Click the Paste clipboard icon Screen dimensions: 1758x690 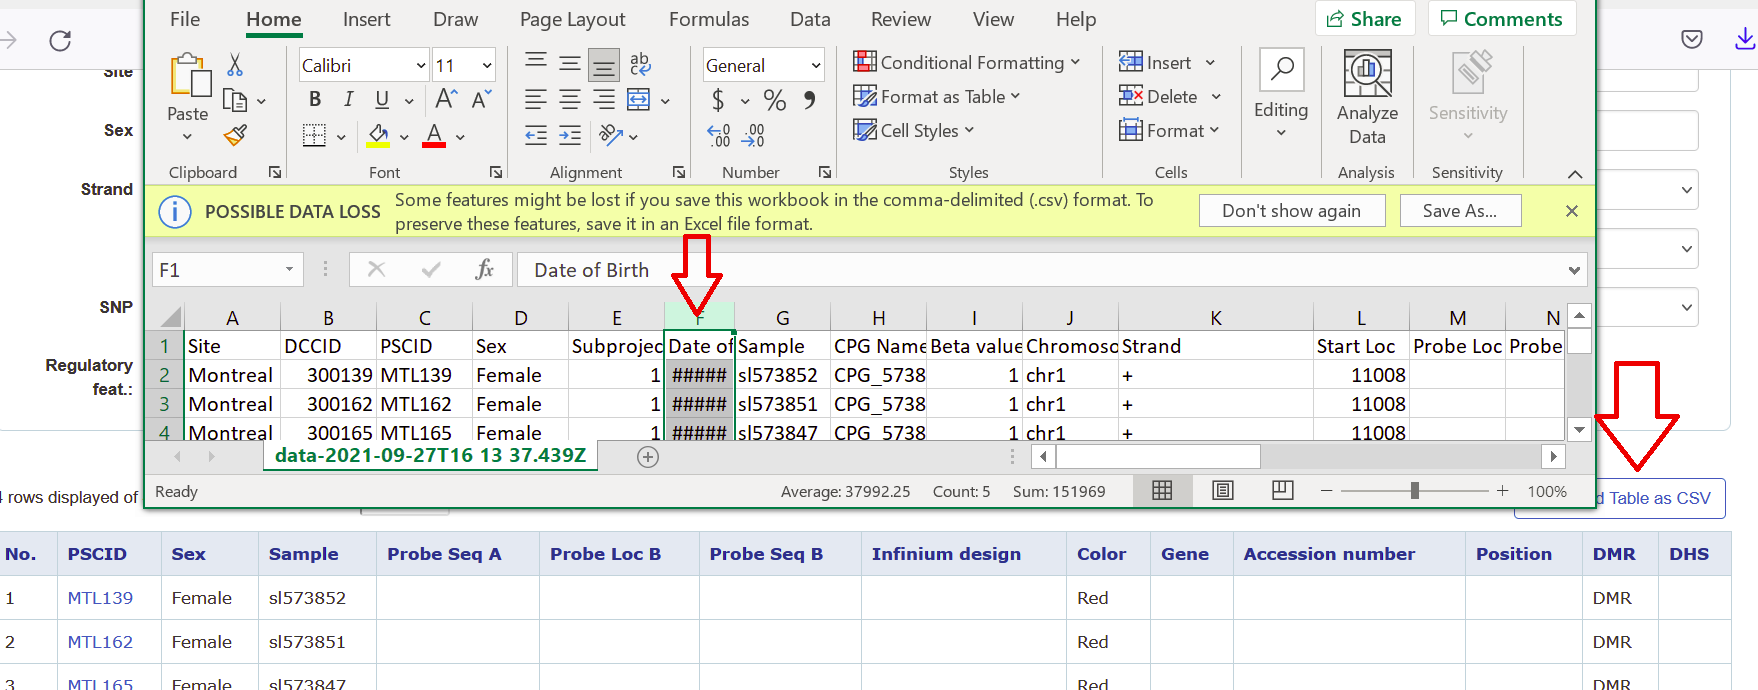(x=189, y=77)
